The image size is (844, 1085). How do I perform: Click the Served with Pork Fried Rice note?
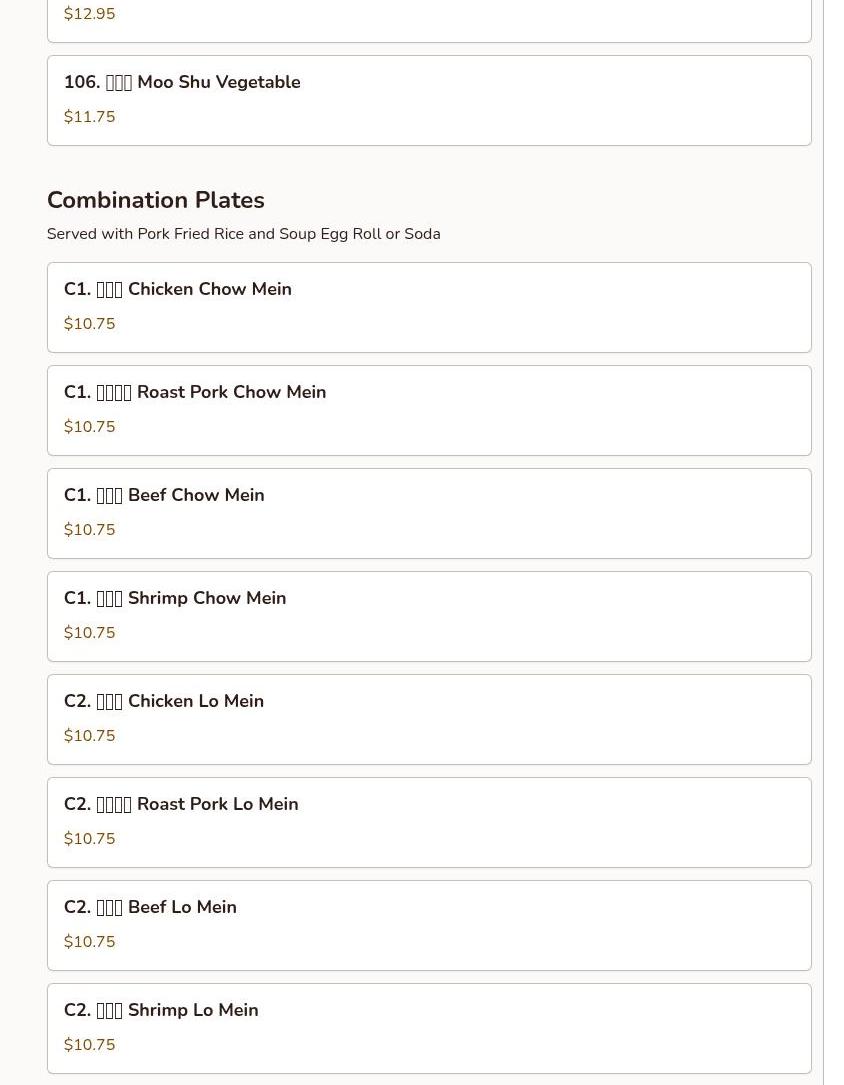[x=243, y=234]
